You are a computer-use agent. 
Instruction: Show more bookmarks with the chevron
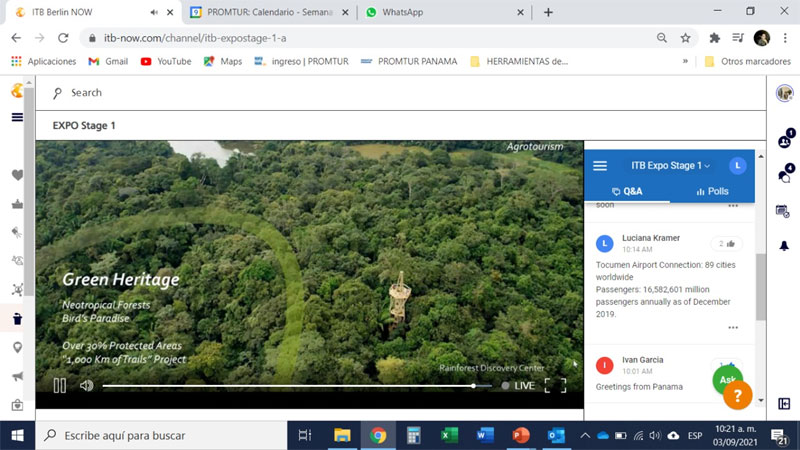[x=685, y=61]
